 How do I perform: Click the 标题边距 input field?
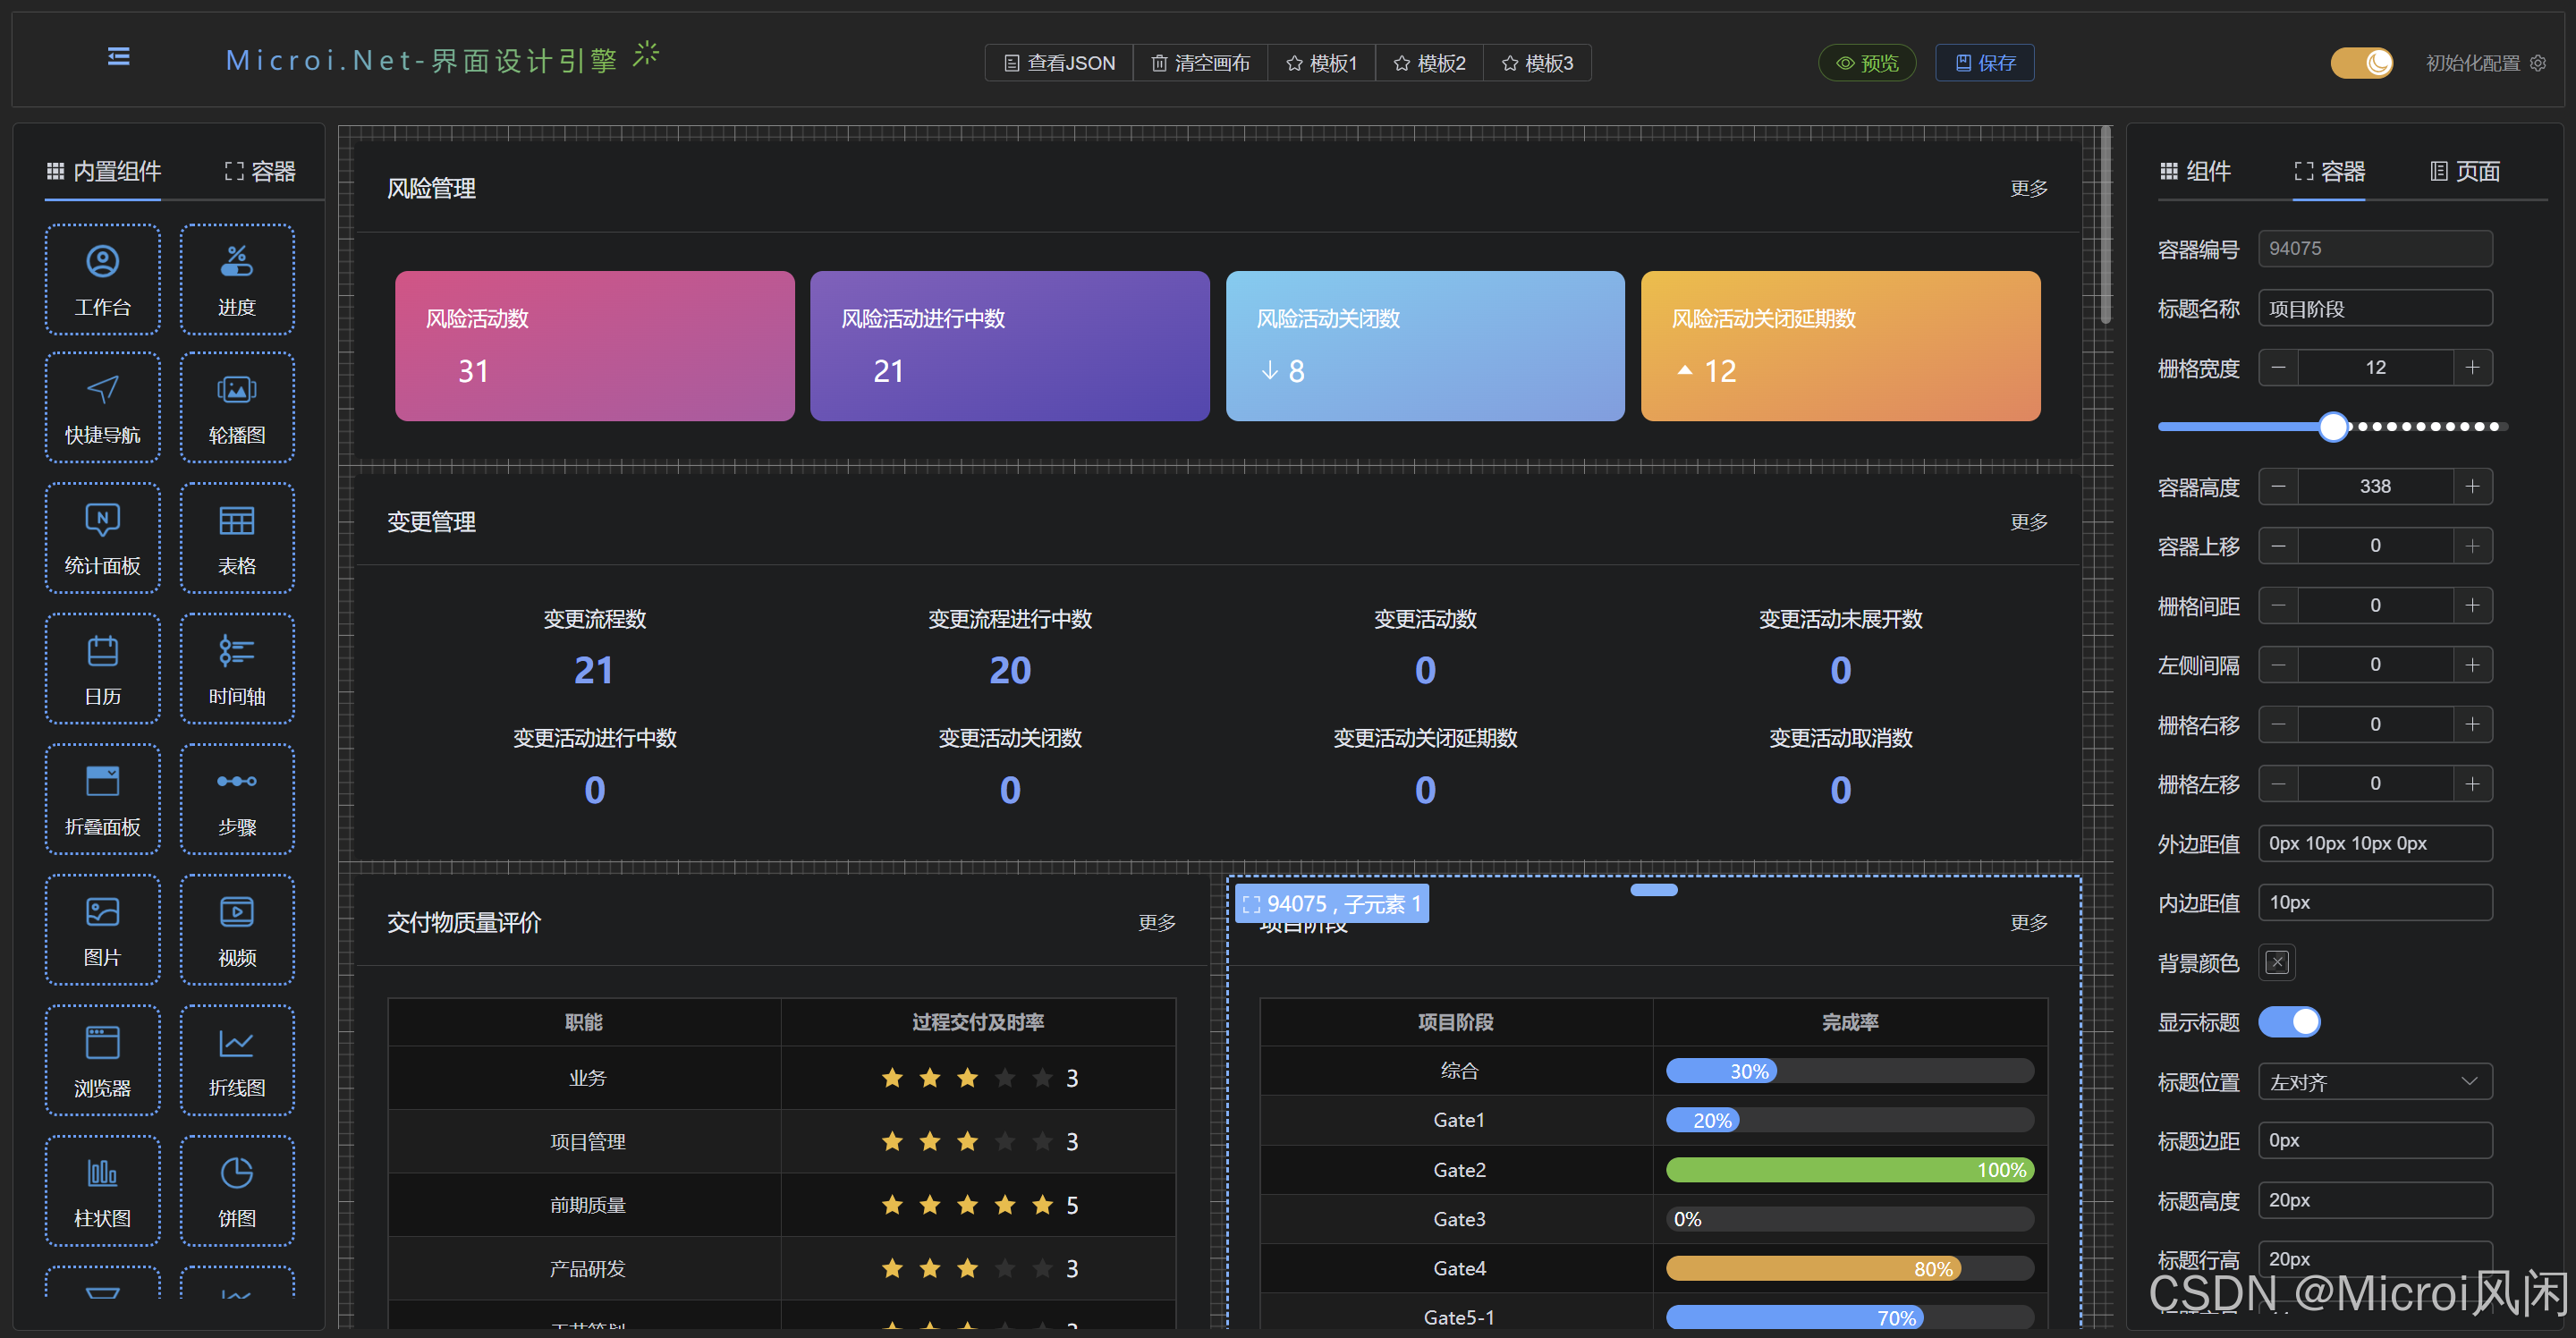click(2375, 1141)
